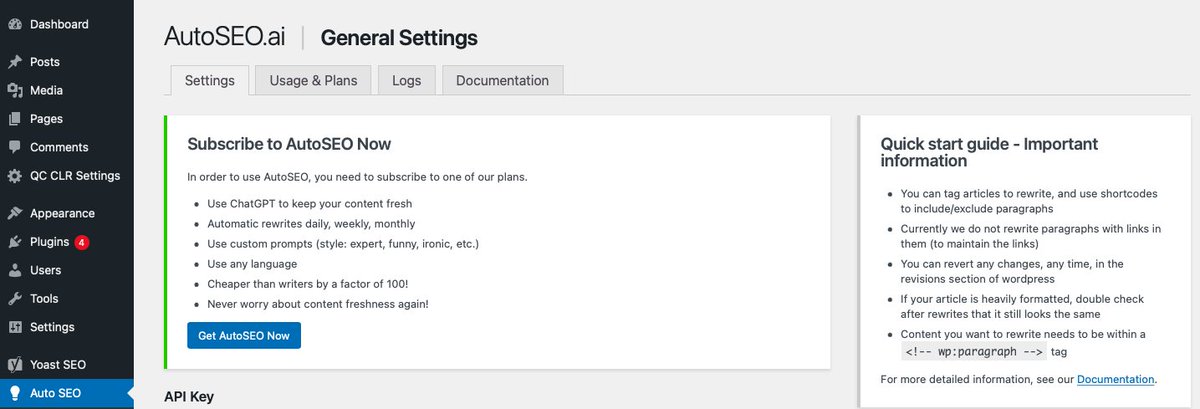Click the Get AutoSEO Now button

(x=244, y=336)
